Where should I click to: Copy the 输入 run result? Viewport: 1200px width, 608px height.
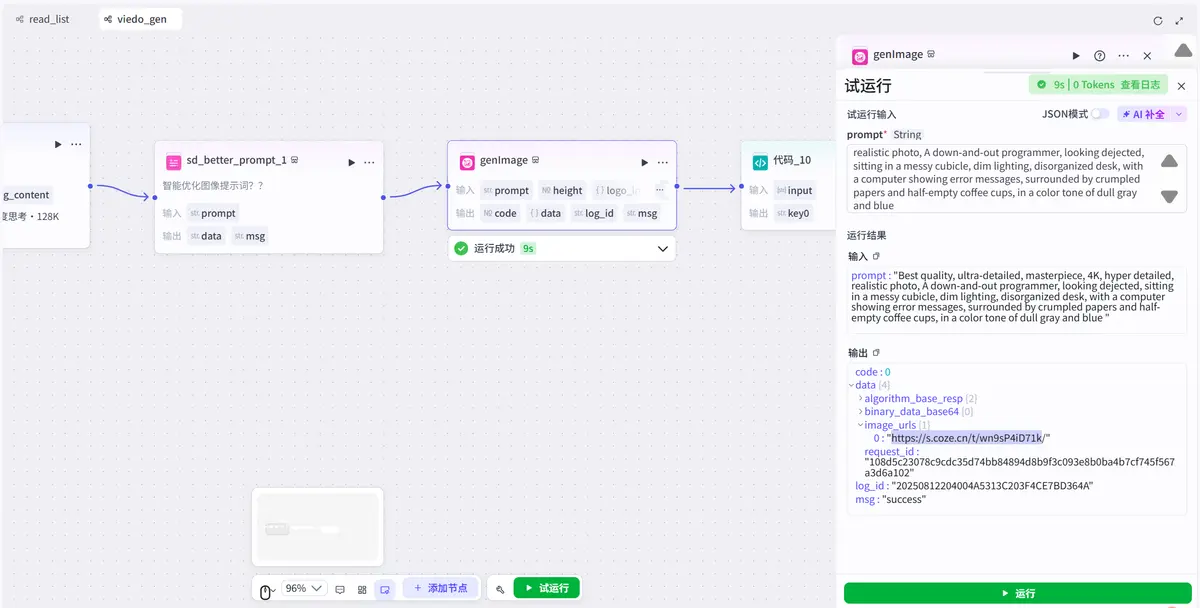click(877, 257)
